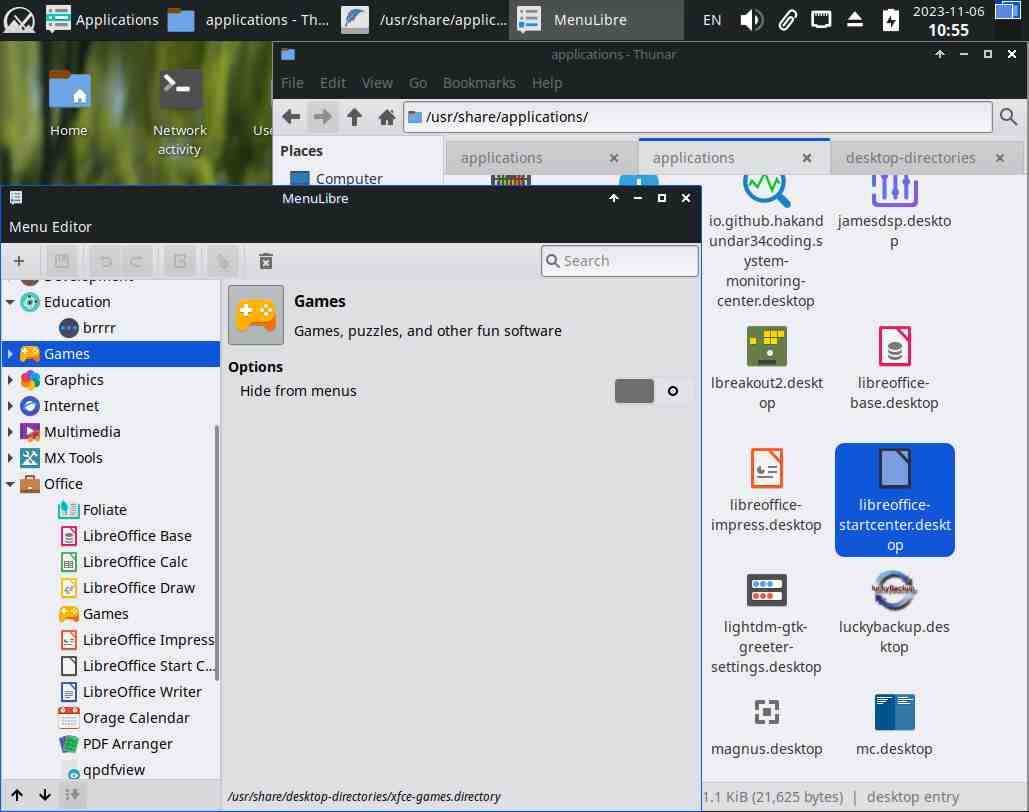
Task: Select the brrrr entry under Education
Action: 99,328
